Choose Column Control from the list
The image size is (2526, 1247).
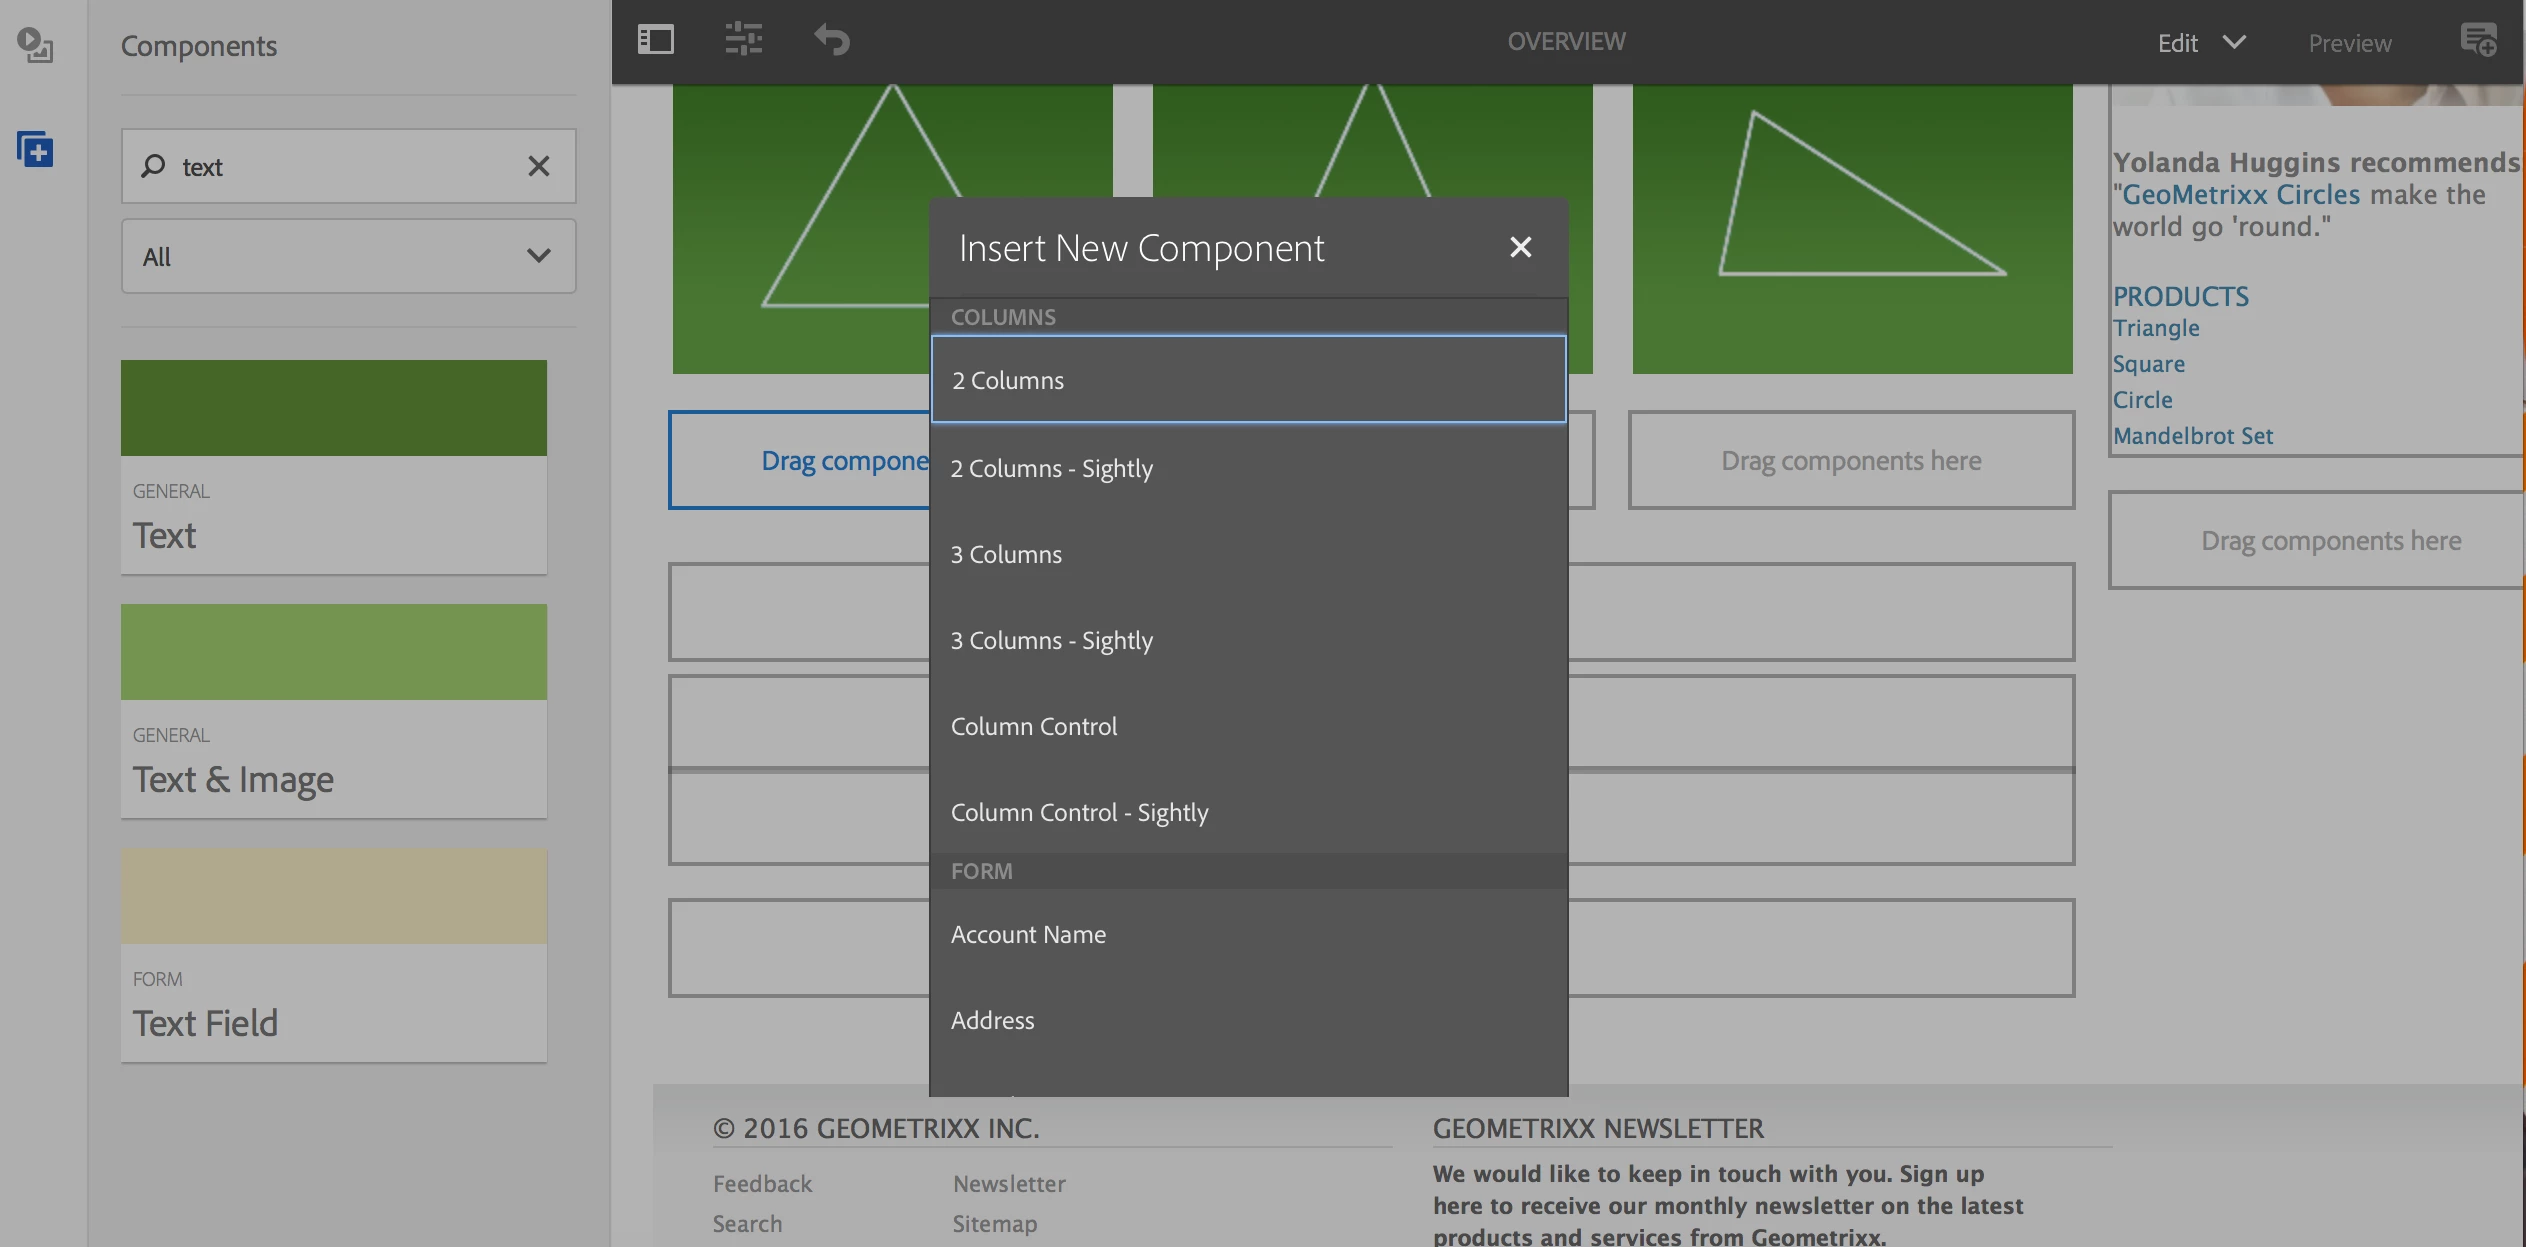click(x=1033, y=726)
